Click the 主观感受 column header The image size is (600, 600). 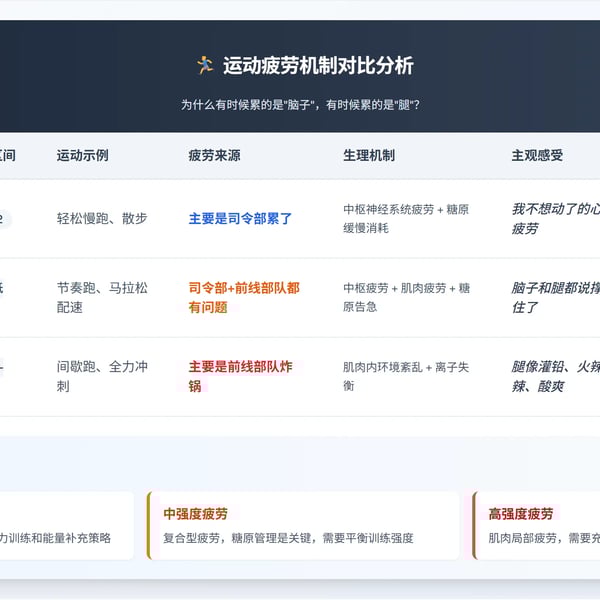coord(537,155)
